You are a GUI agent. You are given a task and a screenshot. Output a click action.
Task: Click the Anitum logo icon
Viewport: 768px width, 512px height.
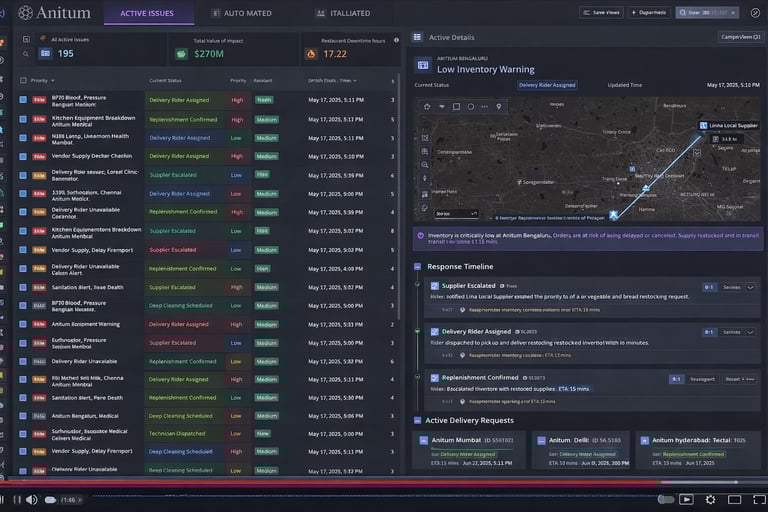click(25, 13)
